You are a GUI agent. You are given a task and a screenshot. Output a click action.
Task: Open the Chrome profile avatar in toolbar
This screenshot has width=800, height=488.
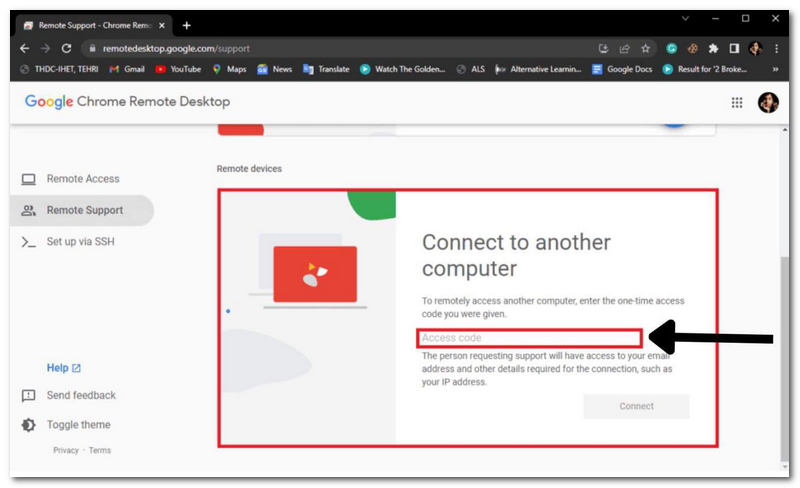pyautogui.click(x=756, y=48)
